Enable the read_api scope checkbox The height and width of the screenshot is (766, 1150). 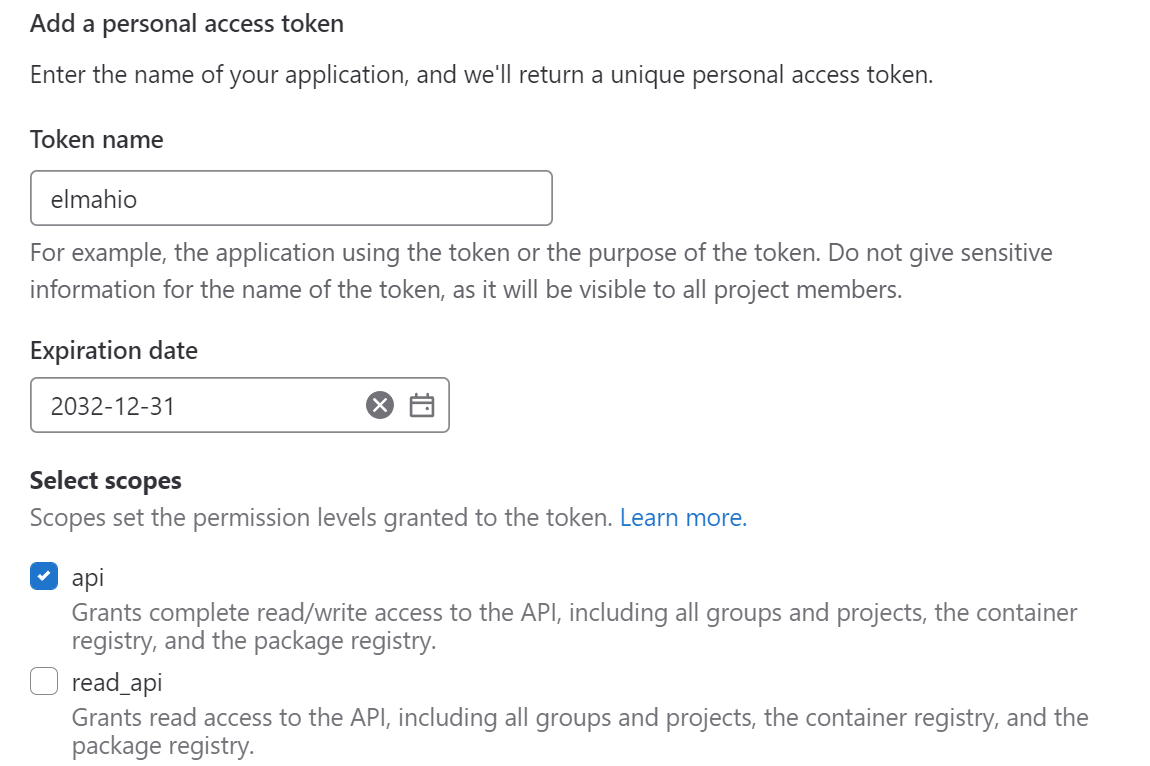tap(44, 681)
